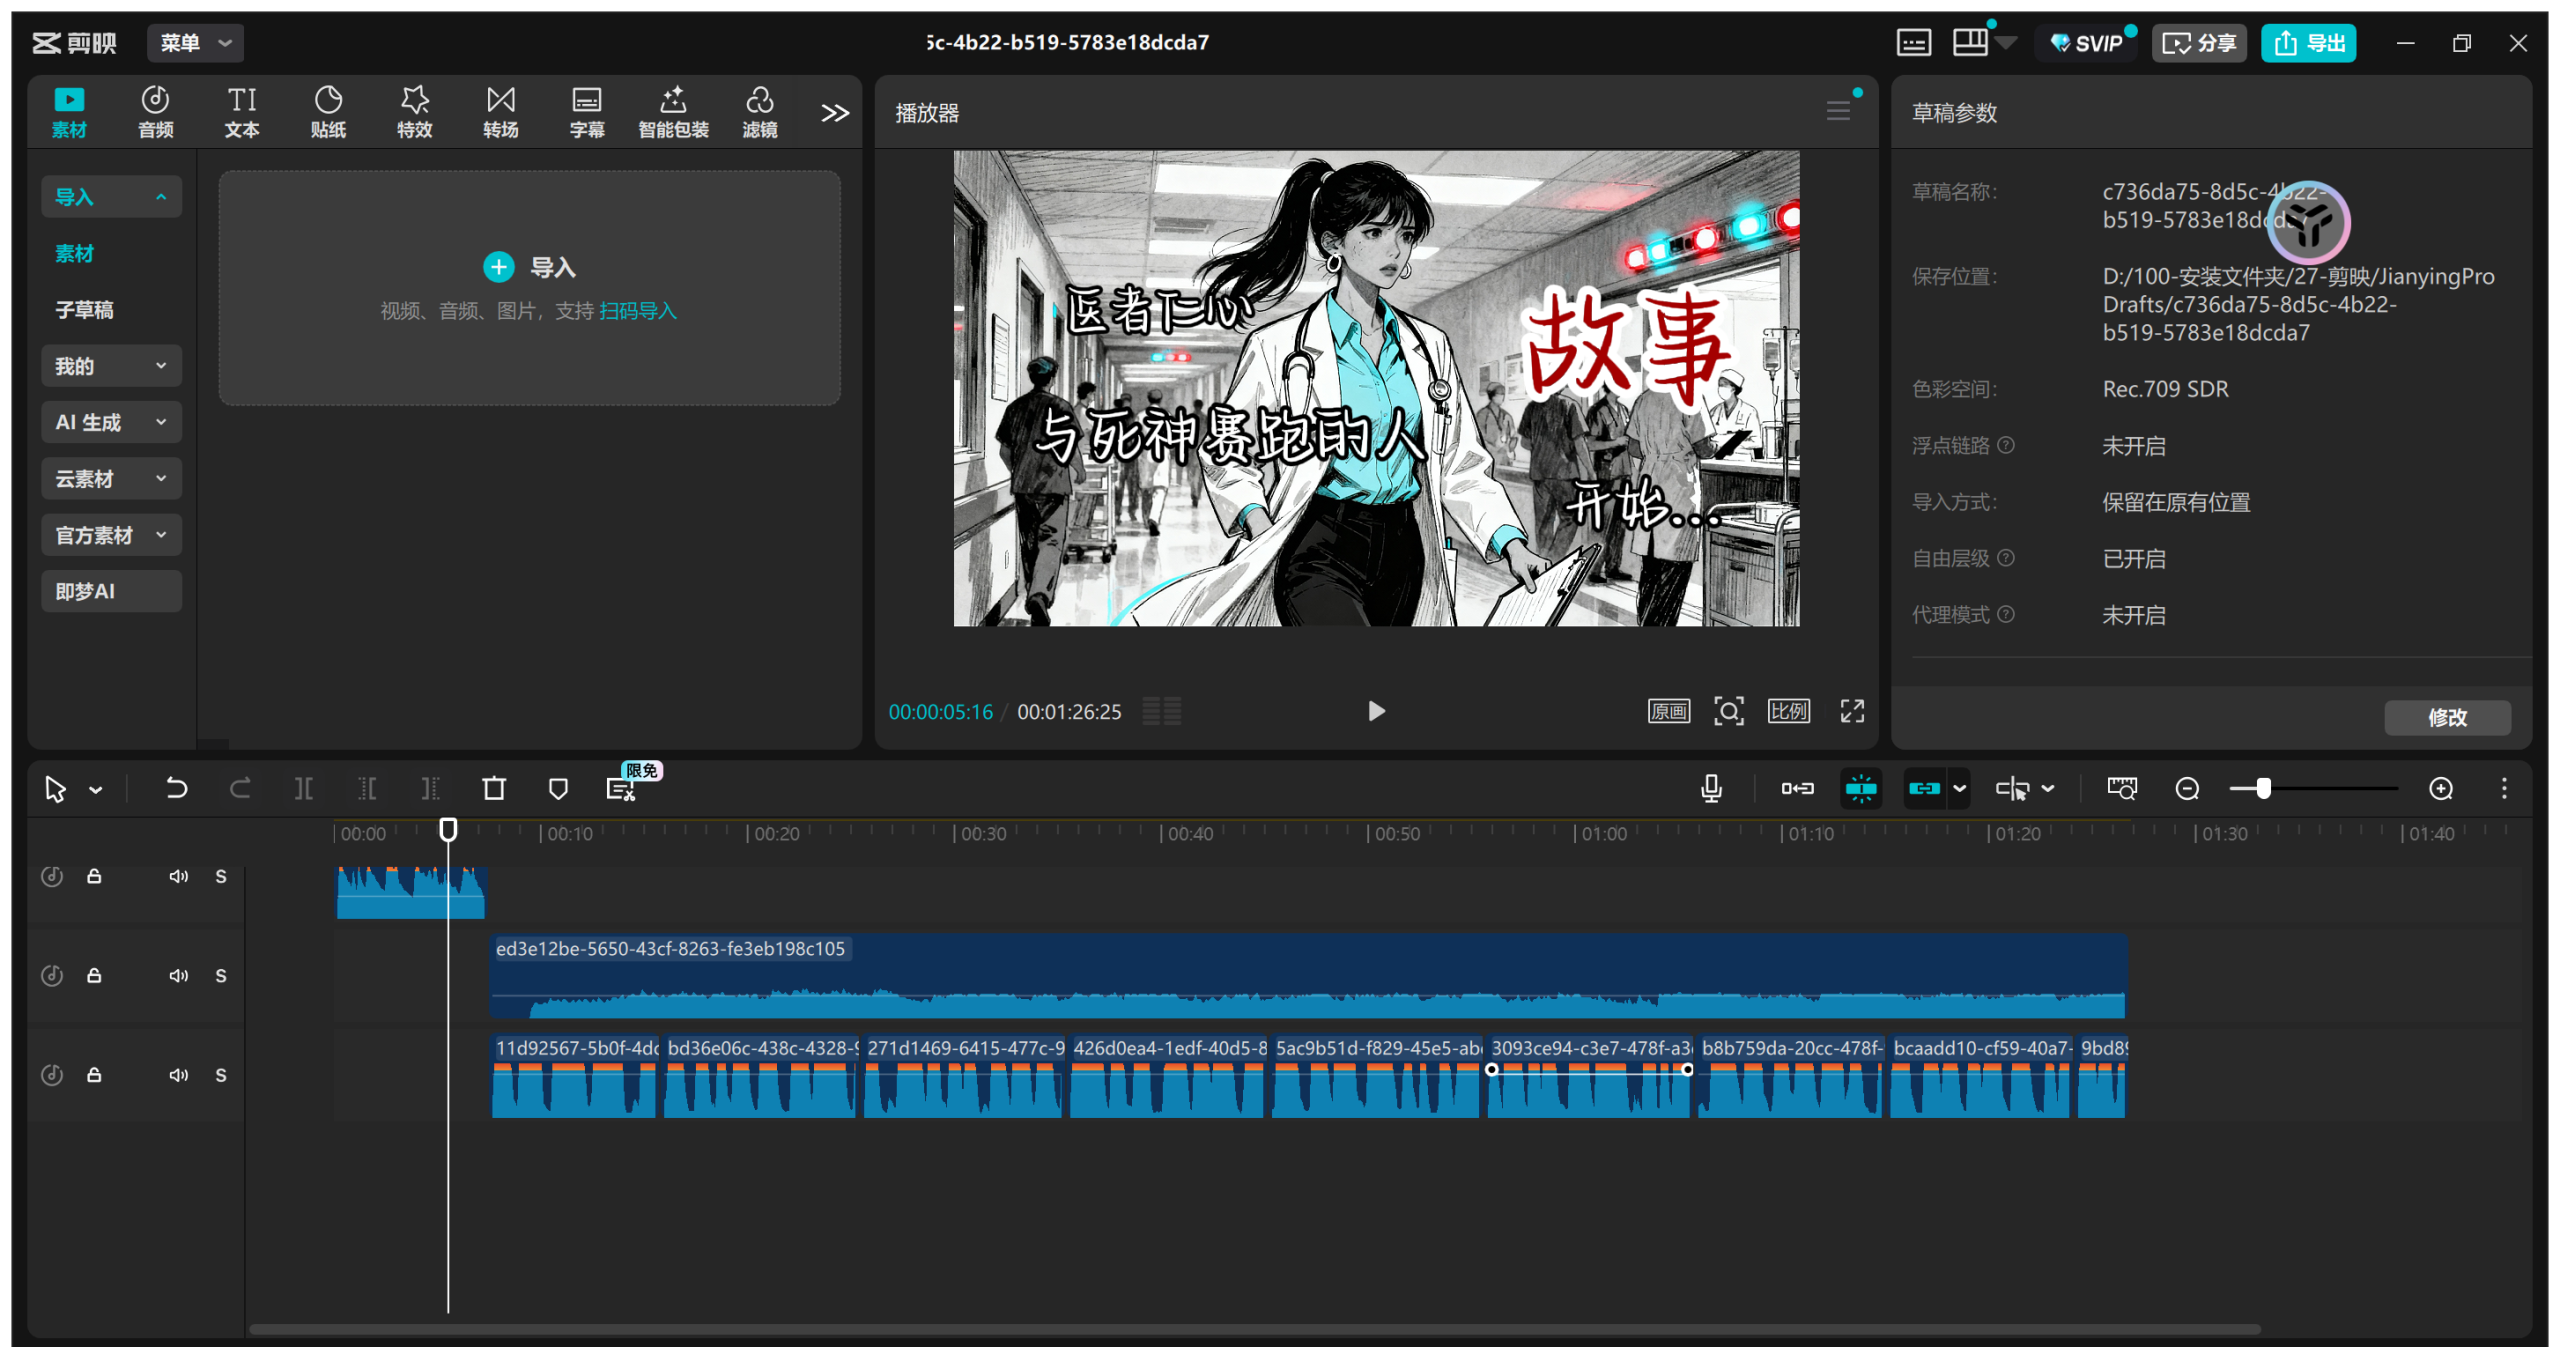Click the marker shield icon in timeline toolbar

click(x=558, y=789)
